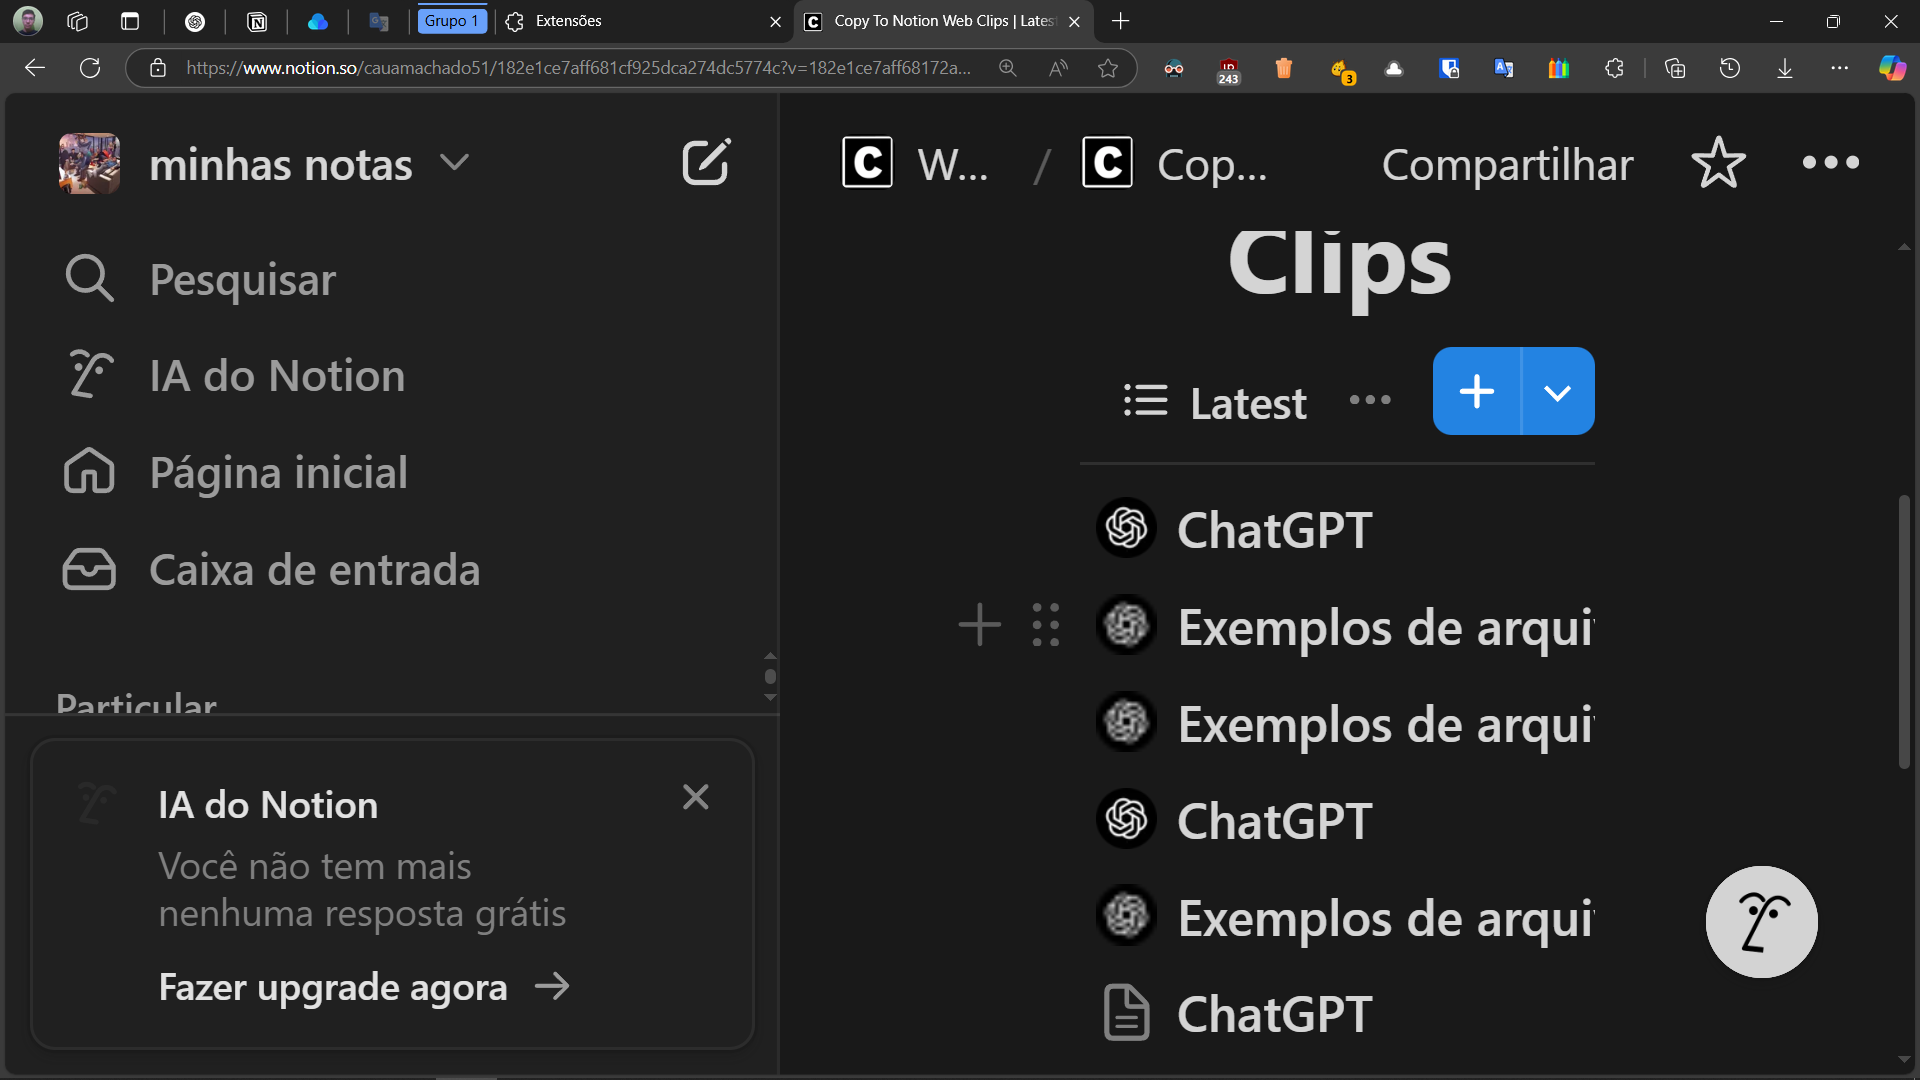
Task: Click the read aloud icon
Action: coord(1058,68)
